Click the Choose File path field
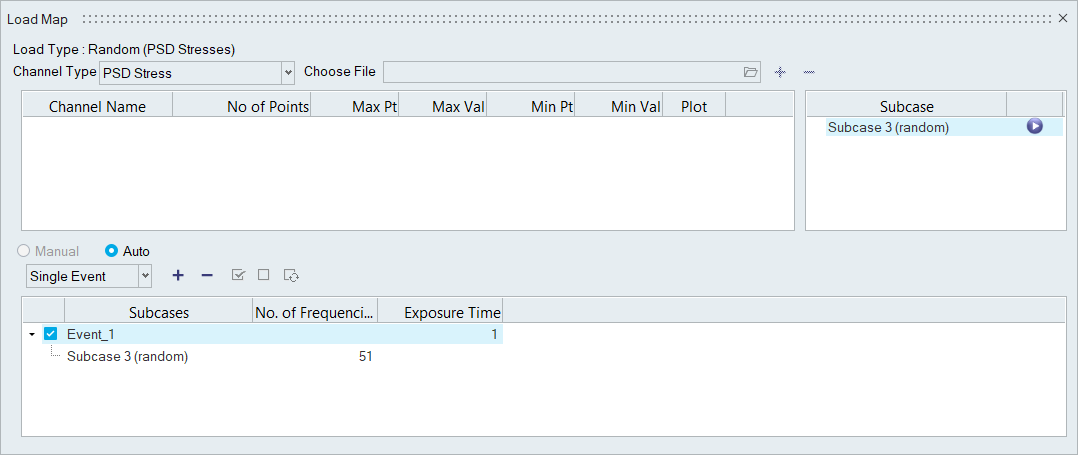This screenshot has width=1078, height=455. pyautogui.click(x=561, y=72)
